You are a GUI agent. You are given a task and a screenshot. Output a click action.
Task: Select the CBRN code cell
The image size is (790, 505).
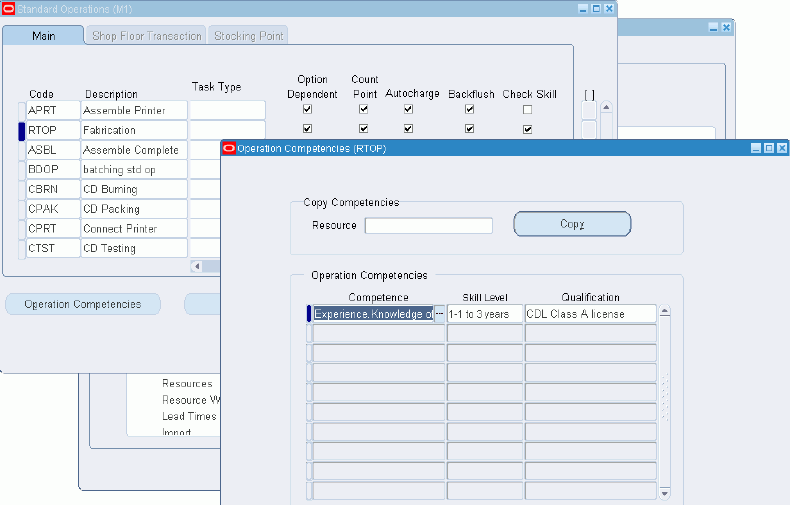tap(53, 189)
